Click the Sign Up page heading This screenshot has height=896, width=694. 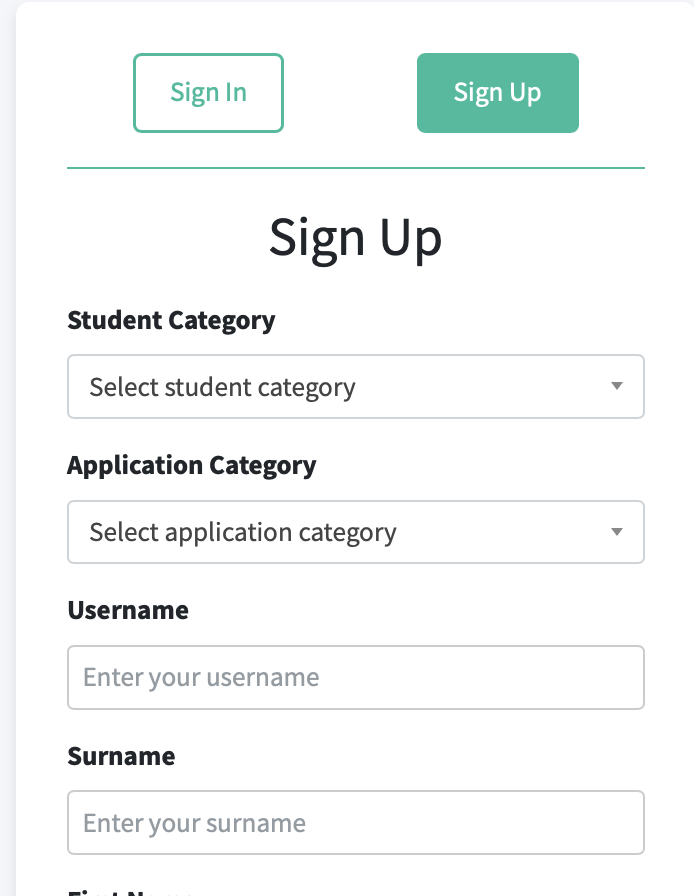coord(356,237)
